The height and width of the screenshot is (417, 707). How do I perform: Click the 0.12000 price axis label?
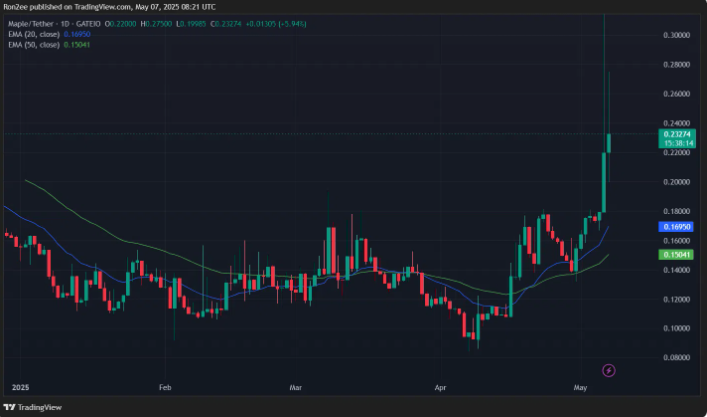676,299
